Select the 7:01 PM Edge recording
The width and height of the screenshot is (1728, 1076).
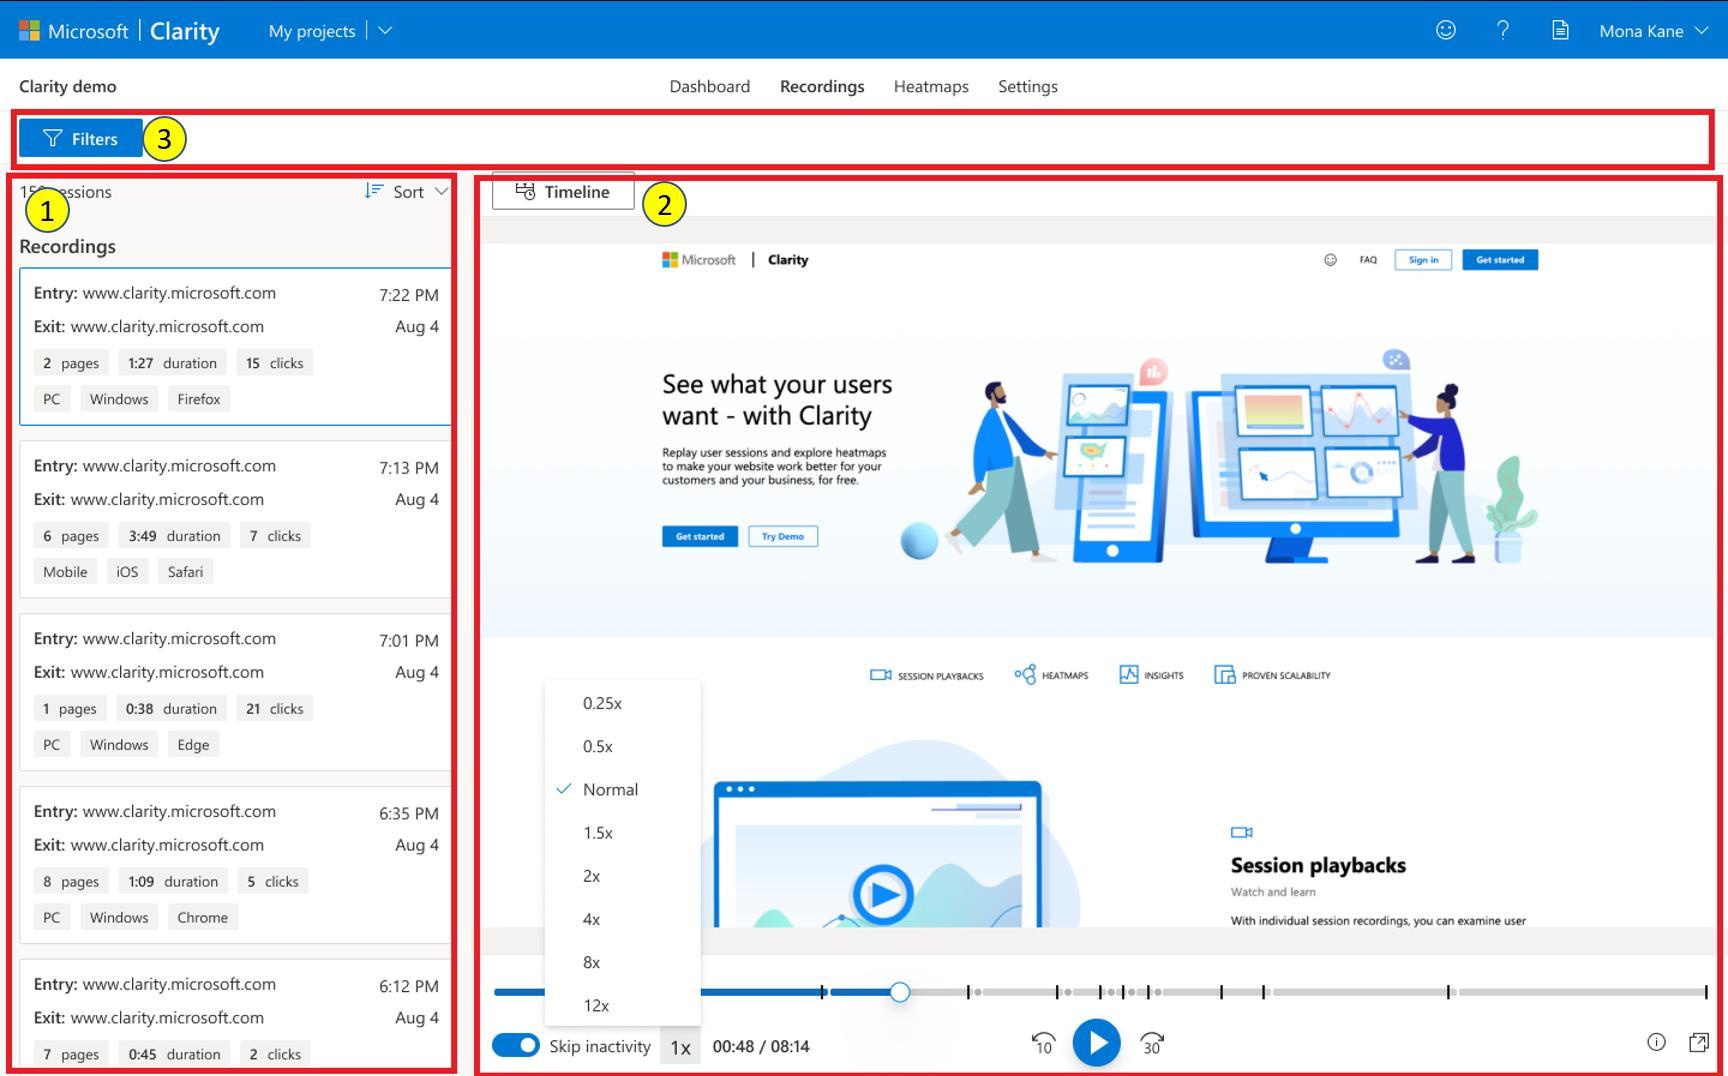pyautogui.click(x=236, y=692)
